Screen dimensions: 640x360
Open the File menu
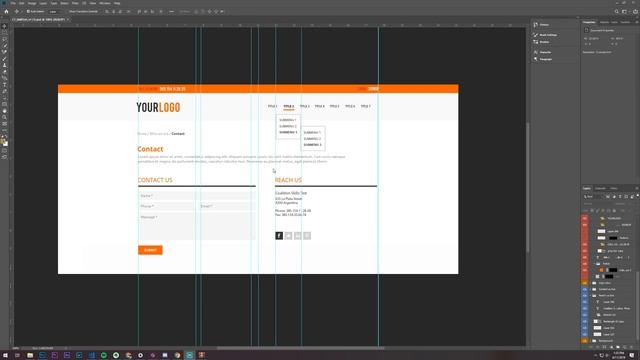tap(13, 3)
